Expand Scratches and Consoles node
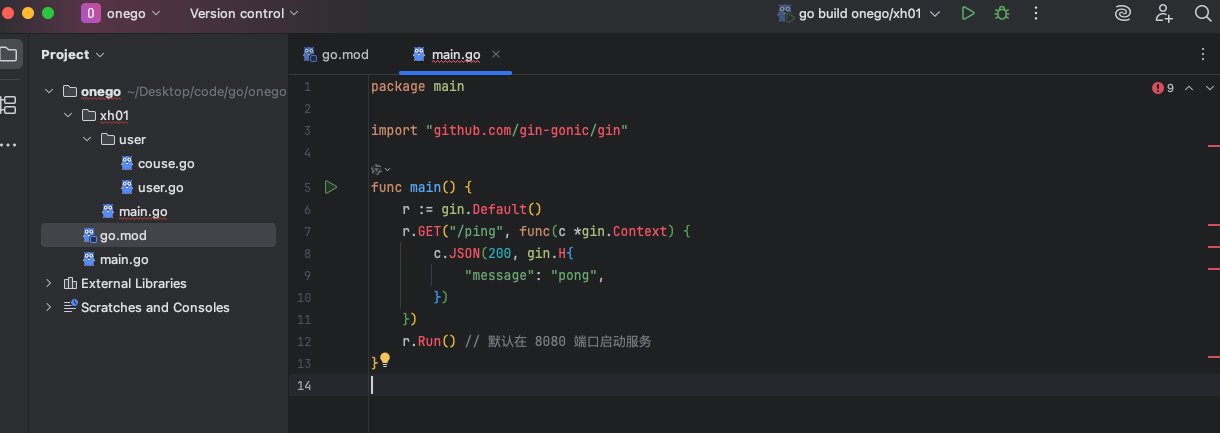 [49, 307]
